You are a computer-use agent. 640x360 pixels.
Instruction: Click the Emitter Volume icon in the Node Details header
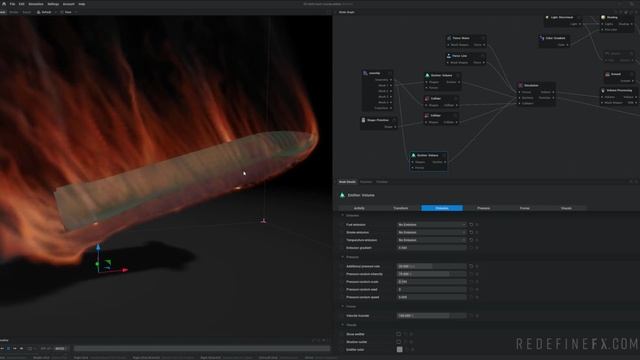342,195
